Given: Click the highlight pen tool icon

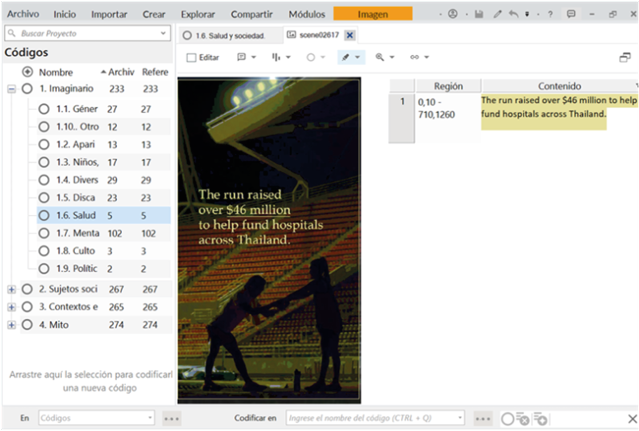Looking at the screenshot, I should [345, 58].
